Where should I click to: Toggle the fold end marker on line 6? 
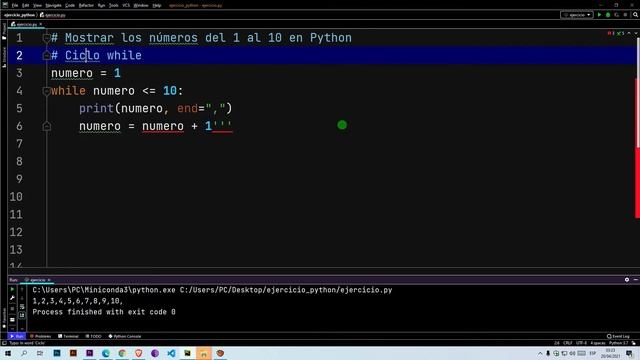(x=47, y=126)
